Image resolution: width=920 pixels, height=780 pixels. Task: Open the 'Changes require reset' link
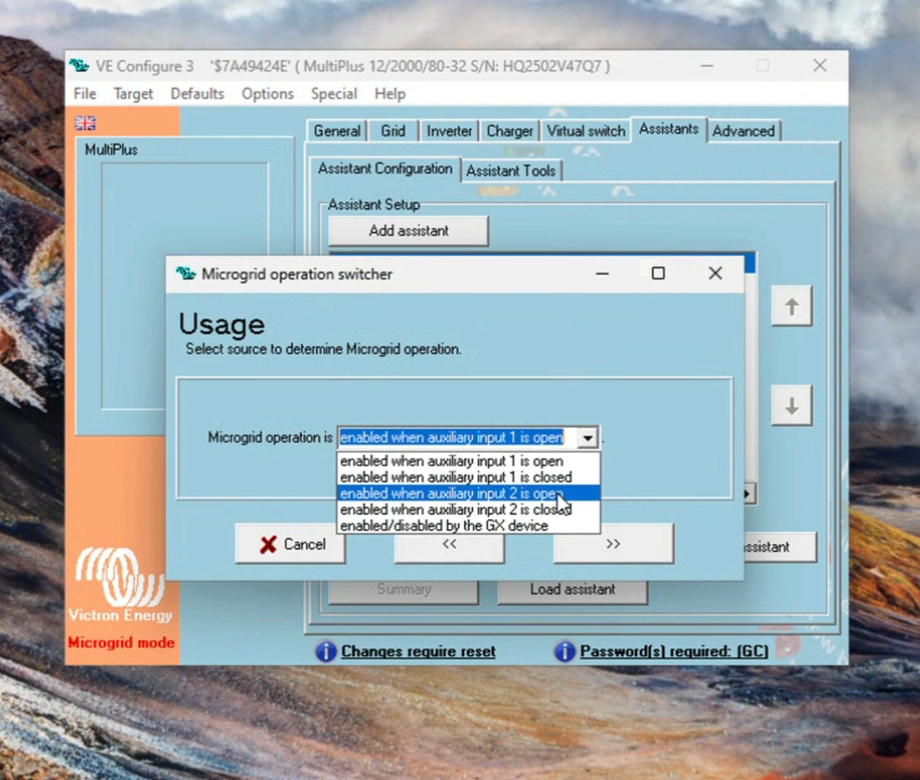point(418,651)
